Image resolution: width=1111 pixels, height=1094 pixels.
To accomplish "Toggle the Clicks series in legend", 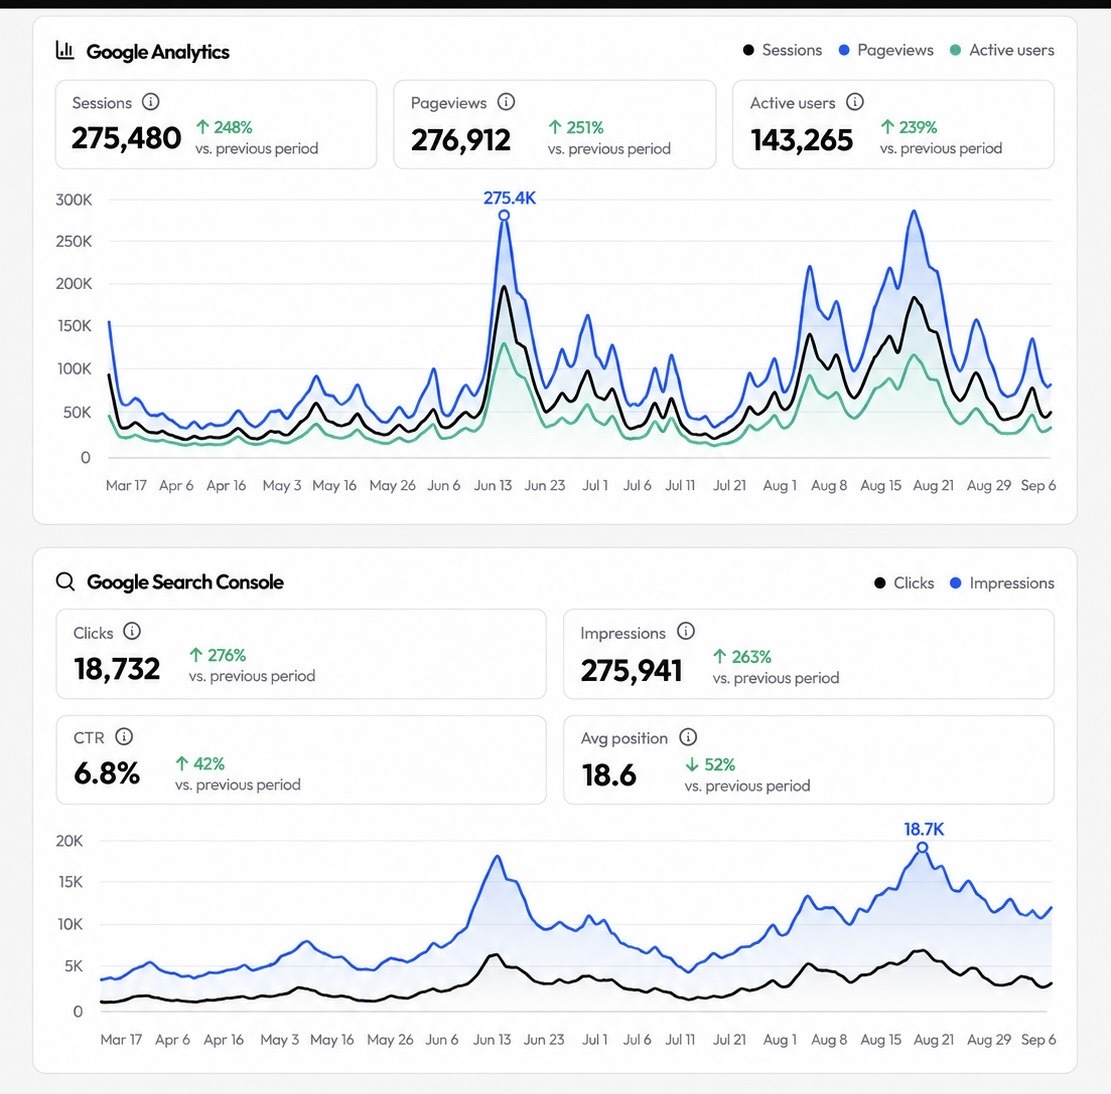I will coord(904,583).
